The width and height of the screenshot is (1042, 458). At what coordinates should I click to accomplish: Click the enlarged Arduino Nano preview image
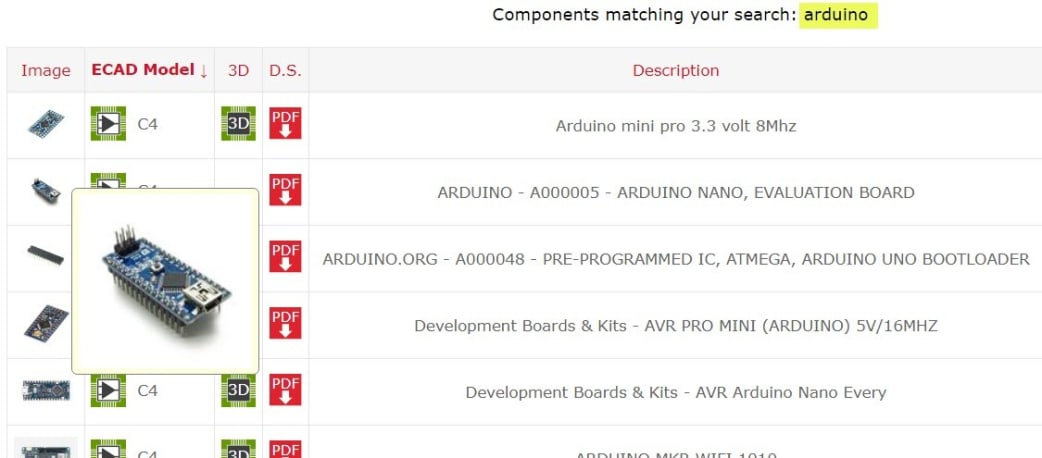166,281
